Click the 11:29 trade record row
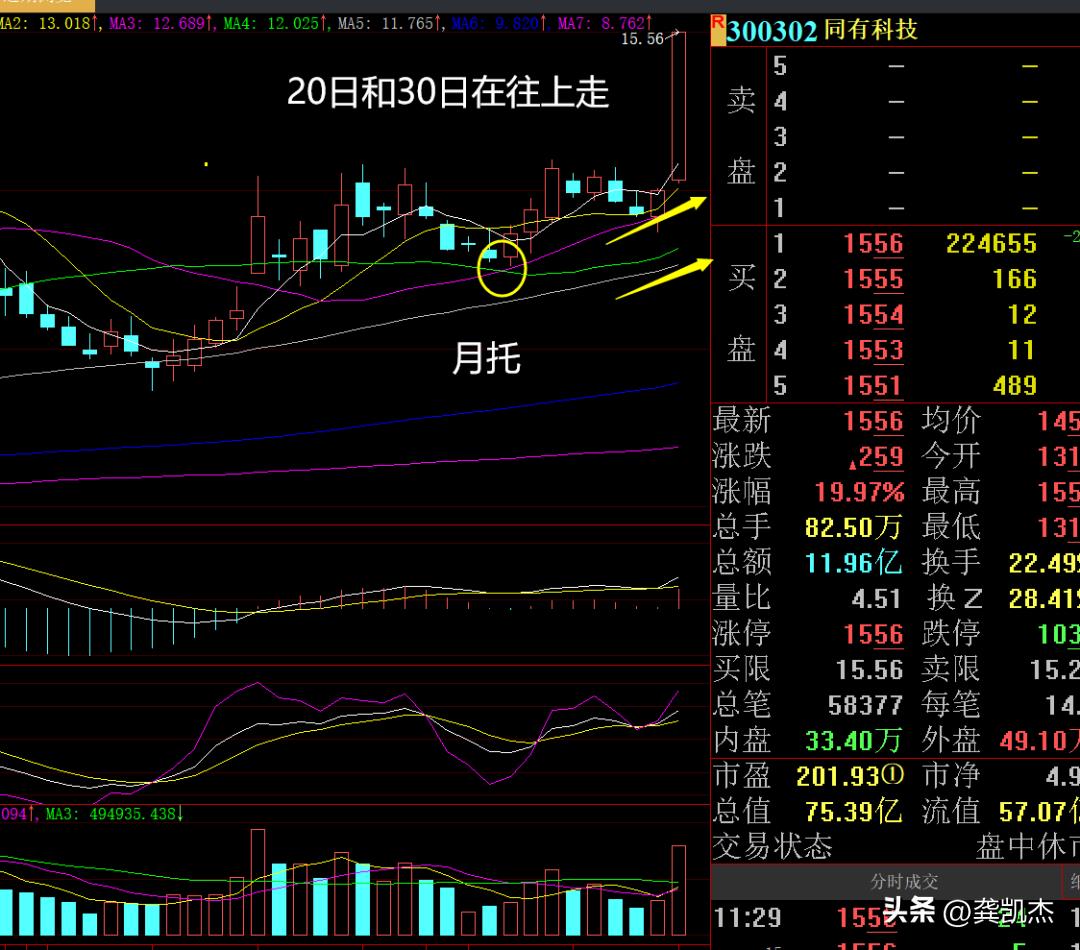This screenshot has height=950, width=1080. [x=895, y=918]
